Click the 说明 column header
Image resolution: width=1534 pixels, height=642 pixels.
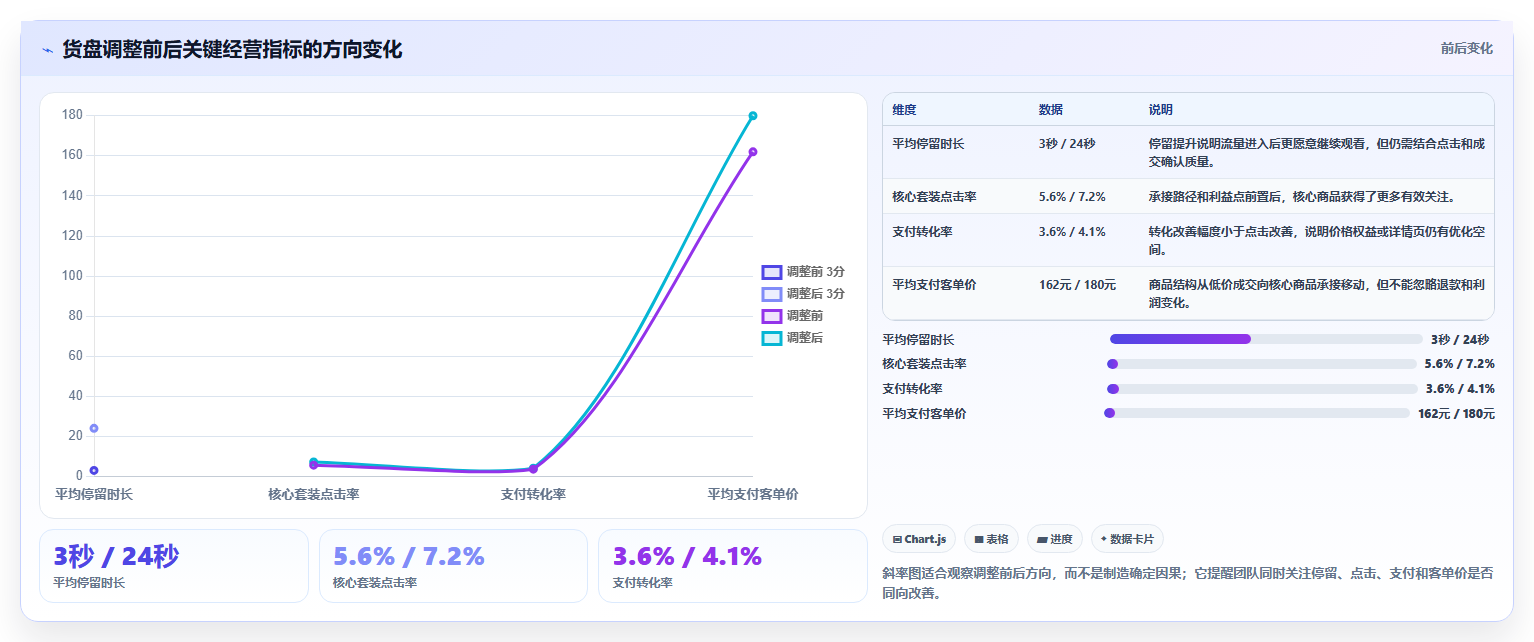1161,110
